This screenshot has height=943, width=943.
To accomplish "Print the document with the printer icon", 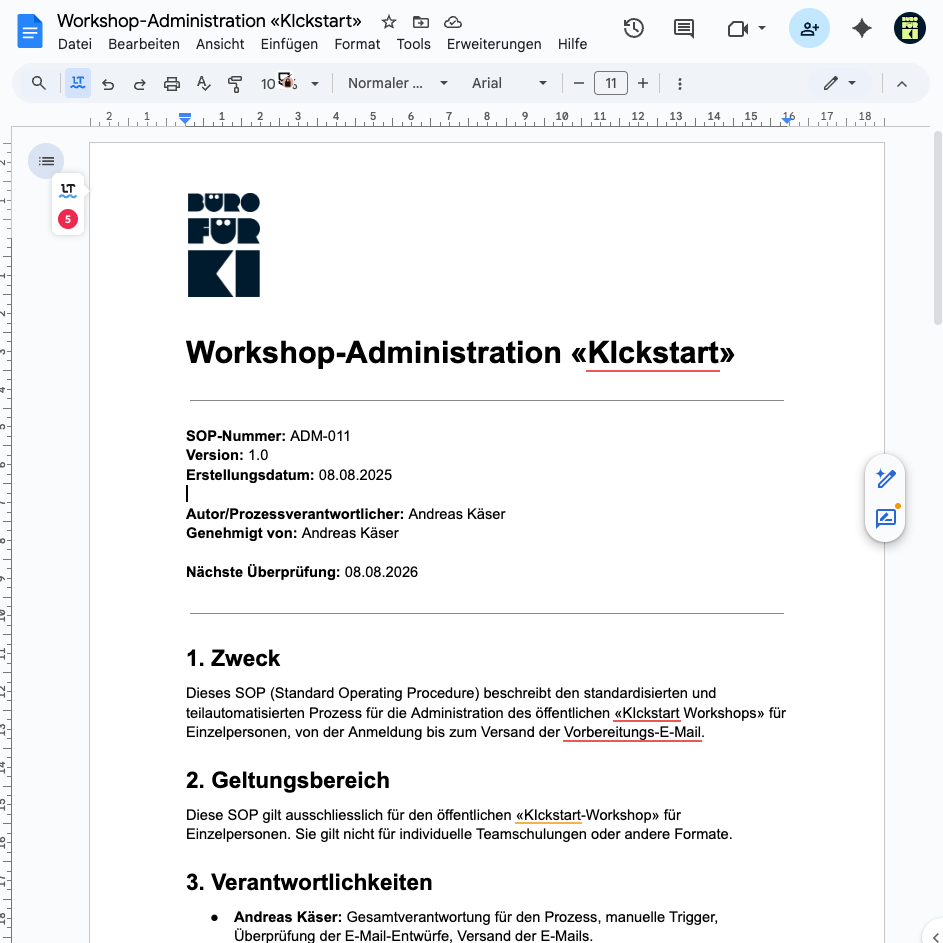I will click(x=172, y=84).
